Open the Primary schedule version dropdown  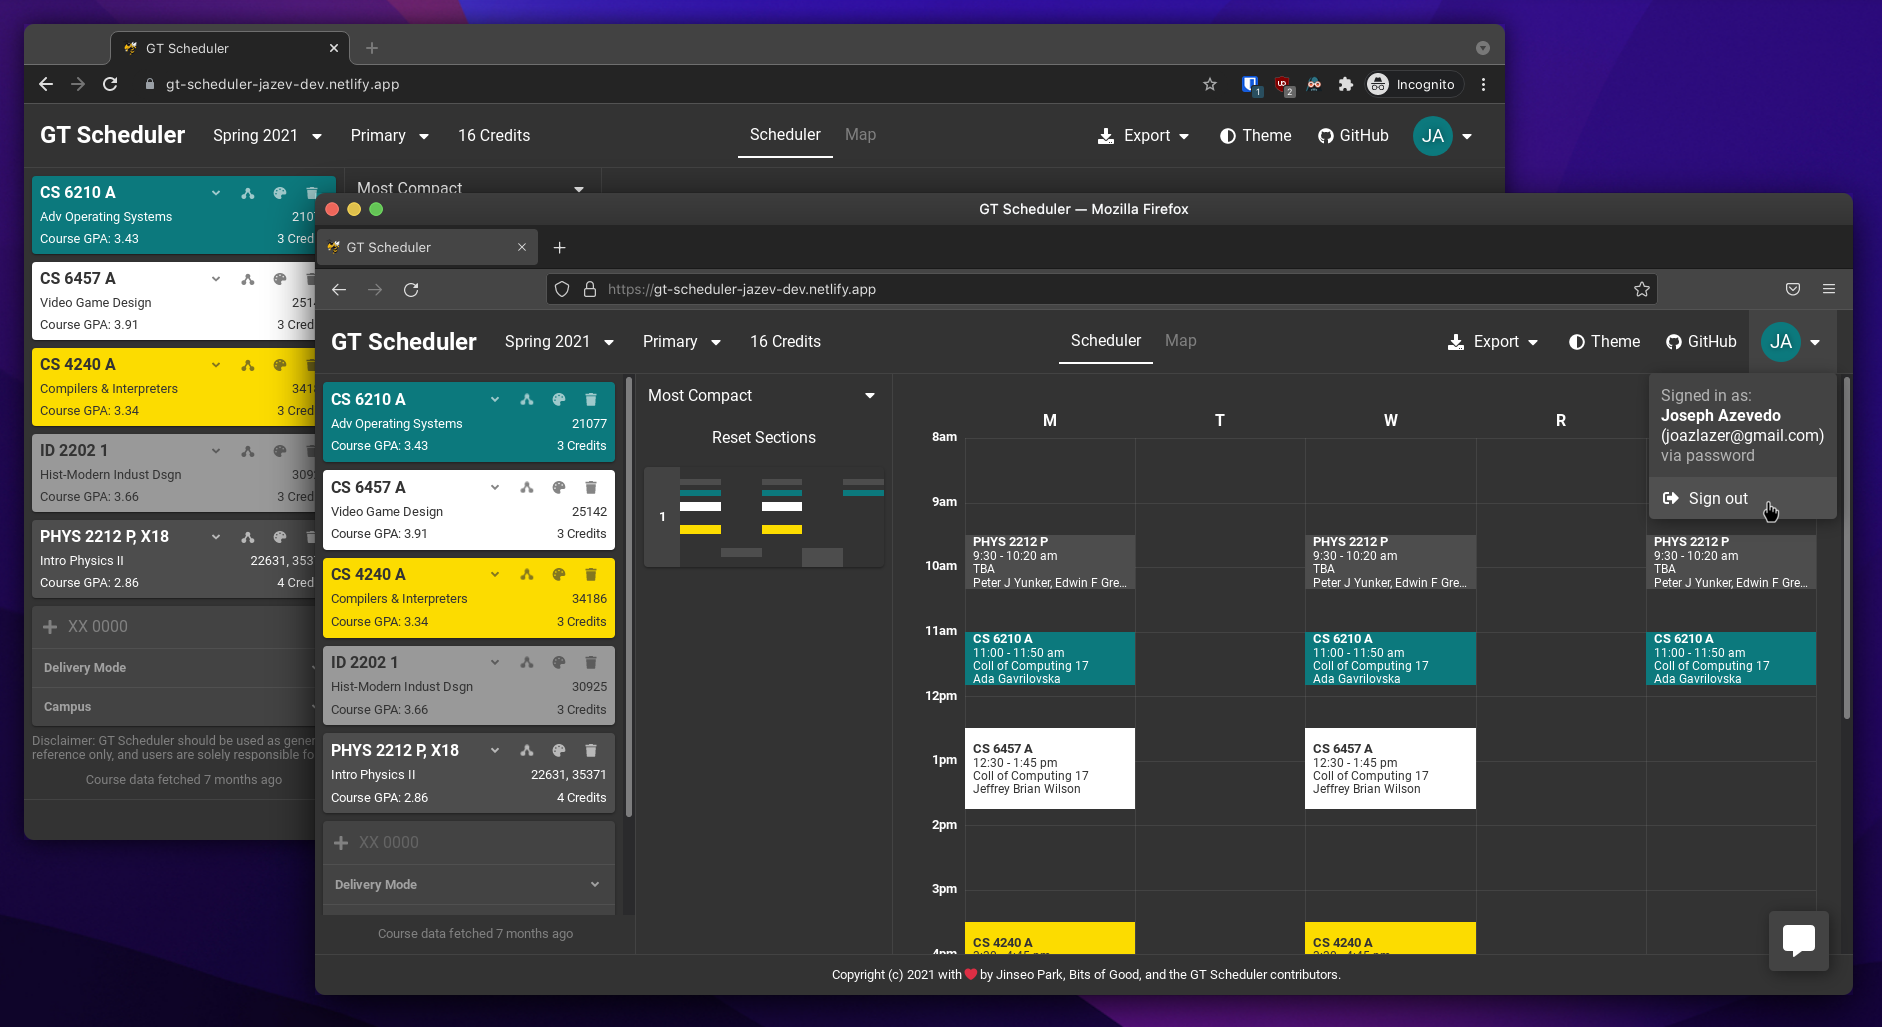coord(680,341)
